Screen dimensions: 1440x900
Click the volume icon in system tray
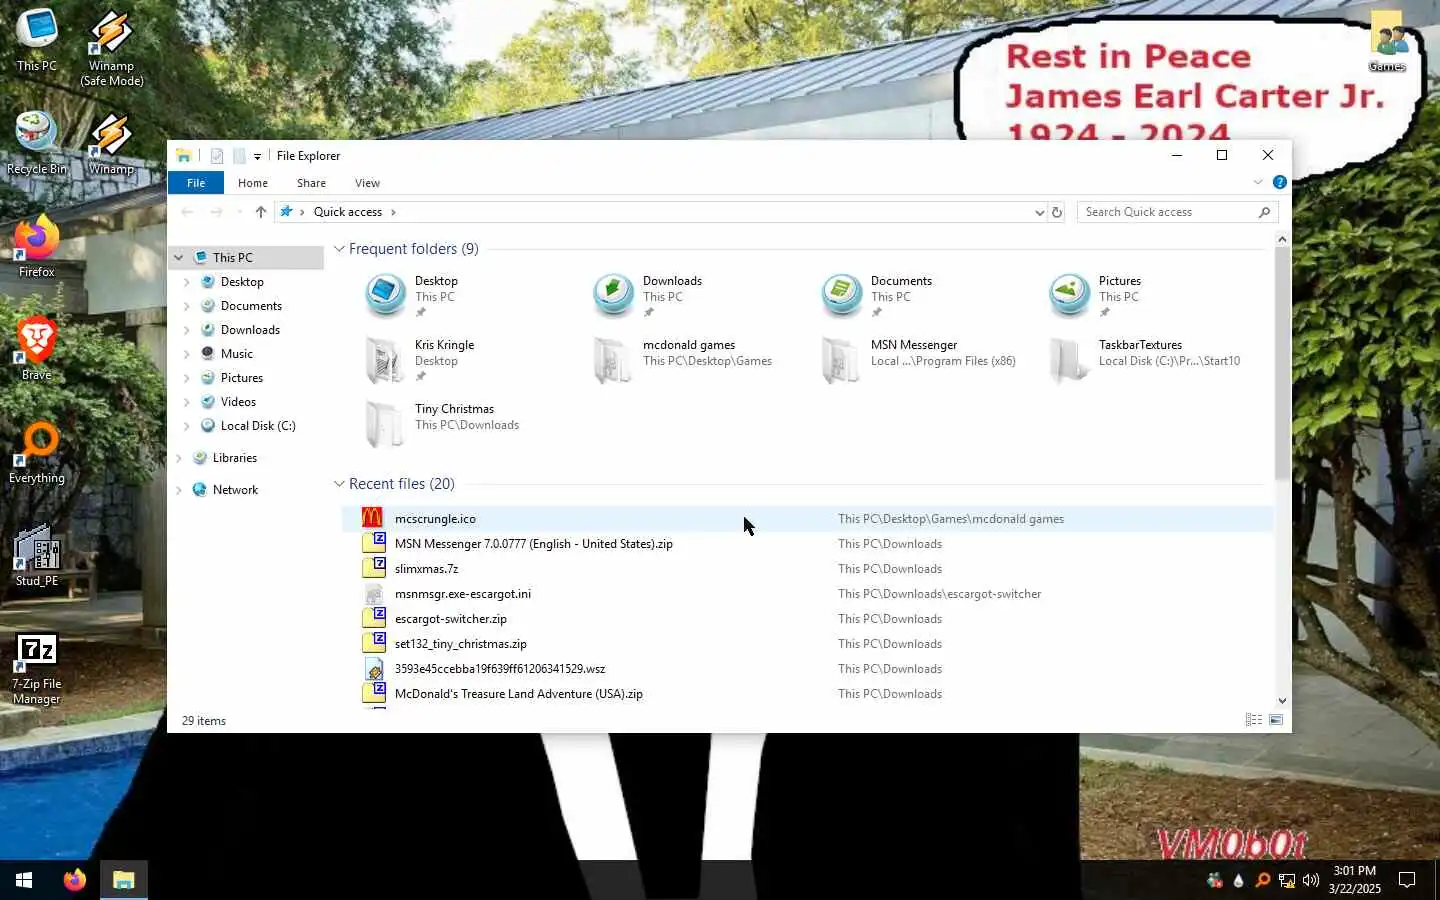click(1311, 880)
